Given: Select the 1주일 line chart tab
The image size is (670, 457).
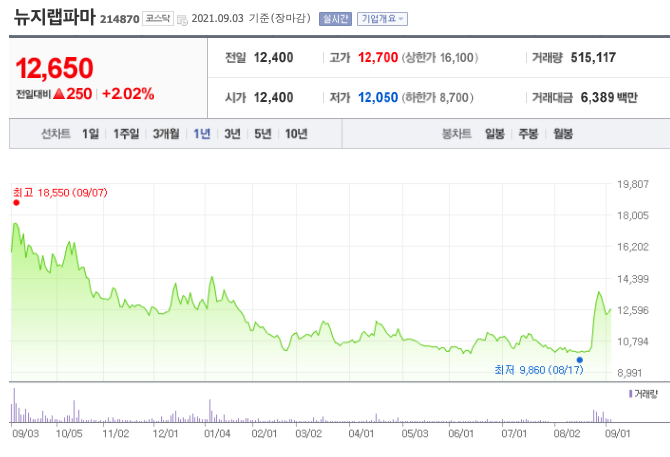Looking at the screenshot, I should (x=126, y=134).
